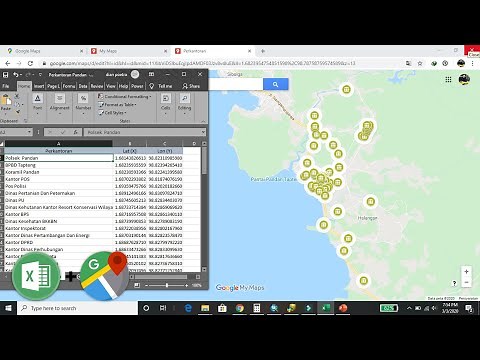Zoom in on the map
Viewport: 480px width, 360px height.
click(466, 272)
